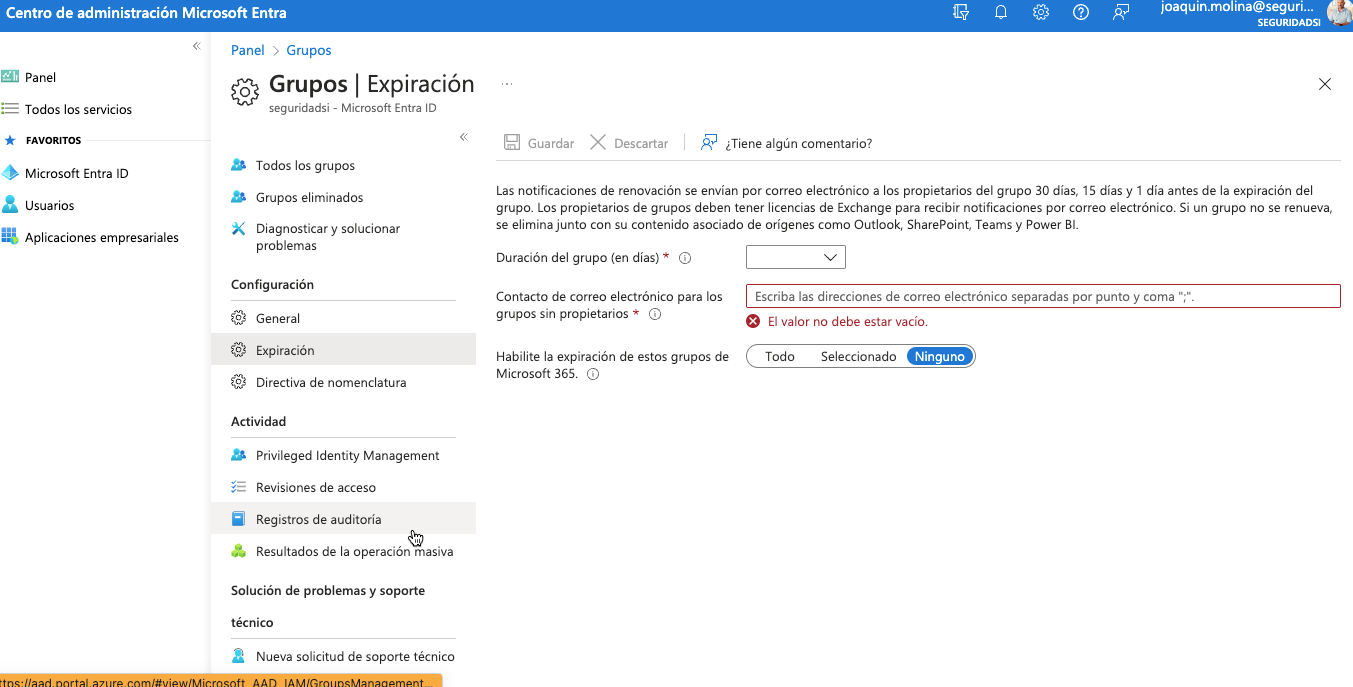The image size is (1353, 687).
Task: Open Directiva de nomenclatura menu item
Action: pyautogui.click(x=330, y=382)
